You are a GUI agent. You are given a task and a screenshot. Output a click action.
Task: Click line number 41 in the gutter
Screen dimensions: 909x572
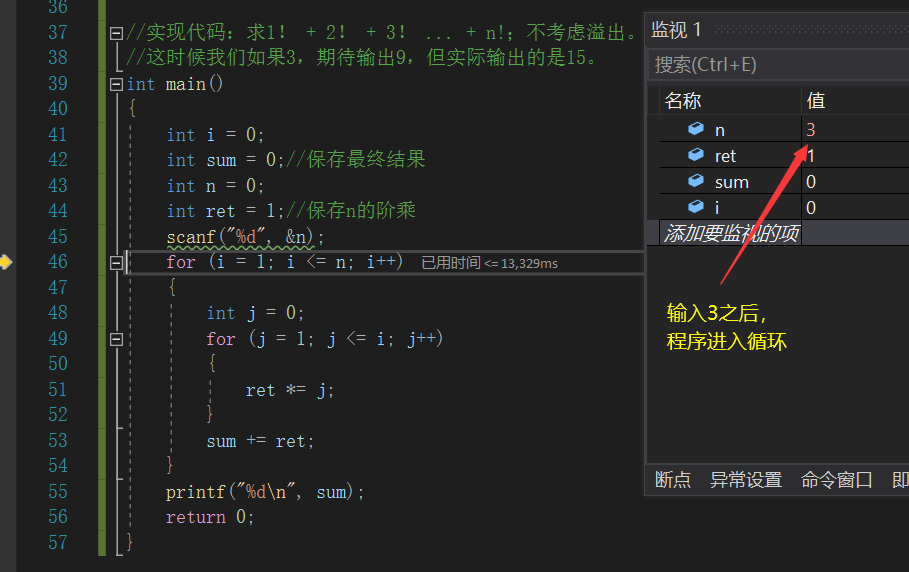(58, 135)
